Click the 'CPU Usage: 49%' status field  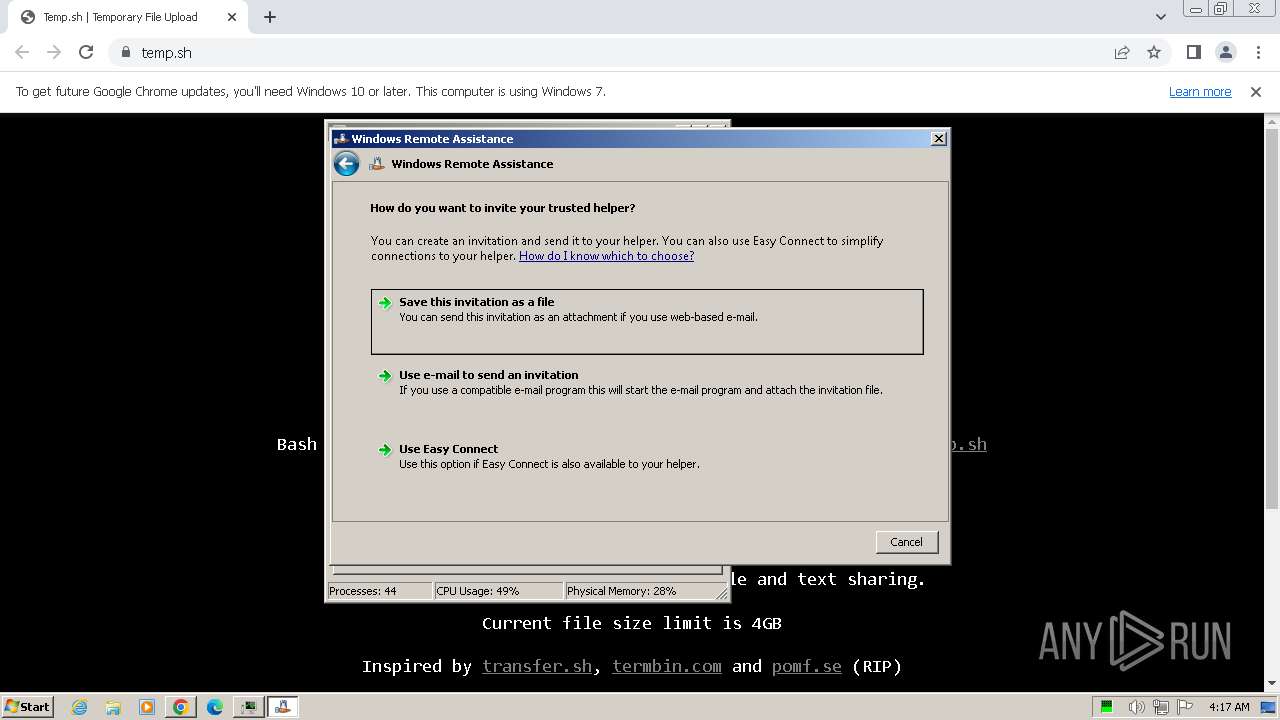tap(498, 591)
